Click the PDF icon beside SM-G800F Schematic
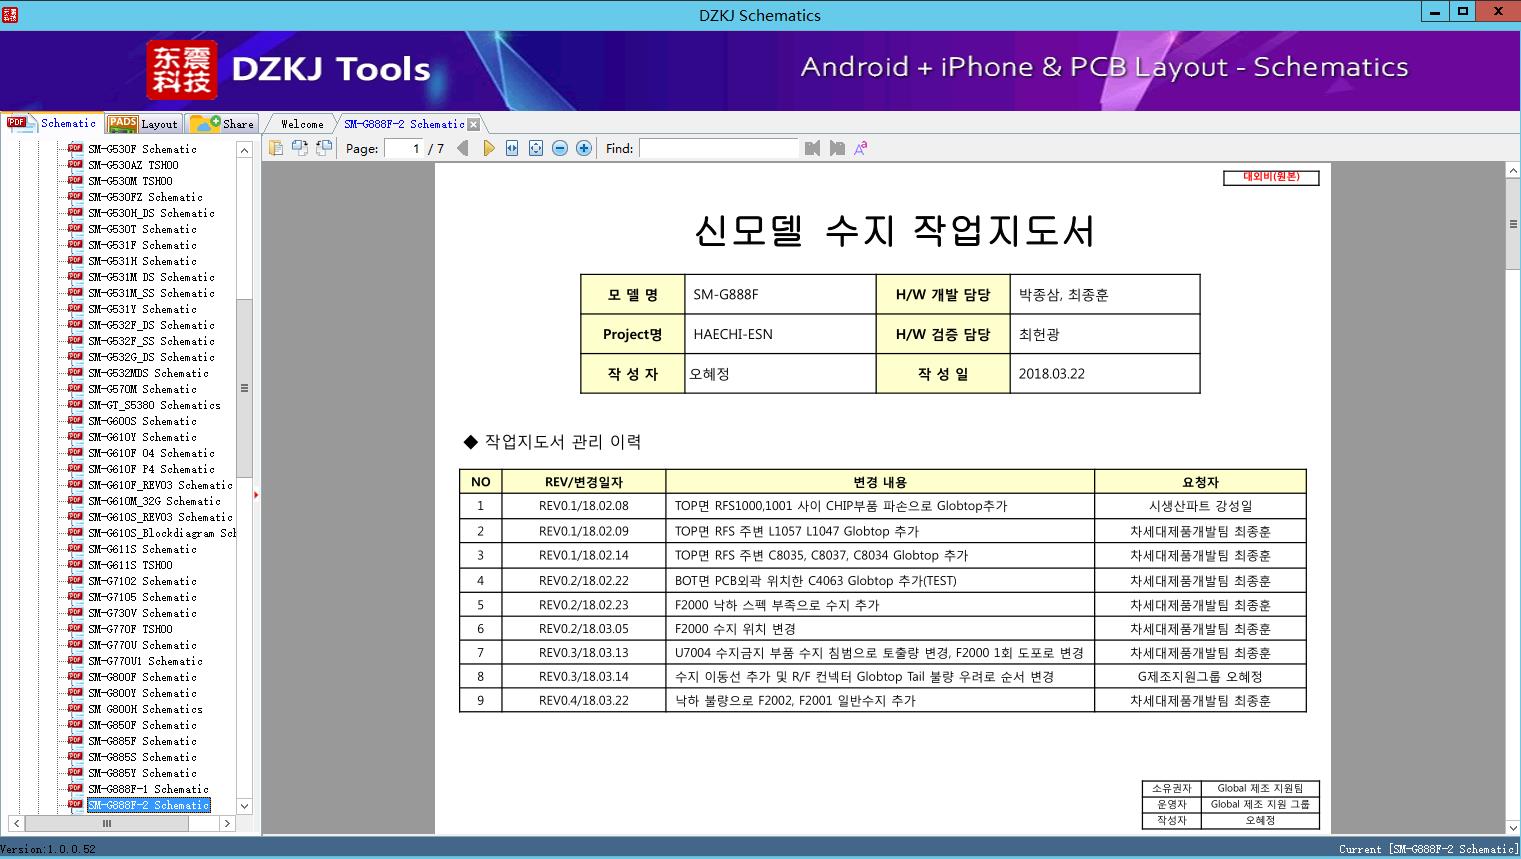The width and height of the screenshot is (1521, 859). click(75, 676)
